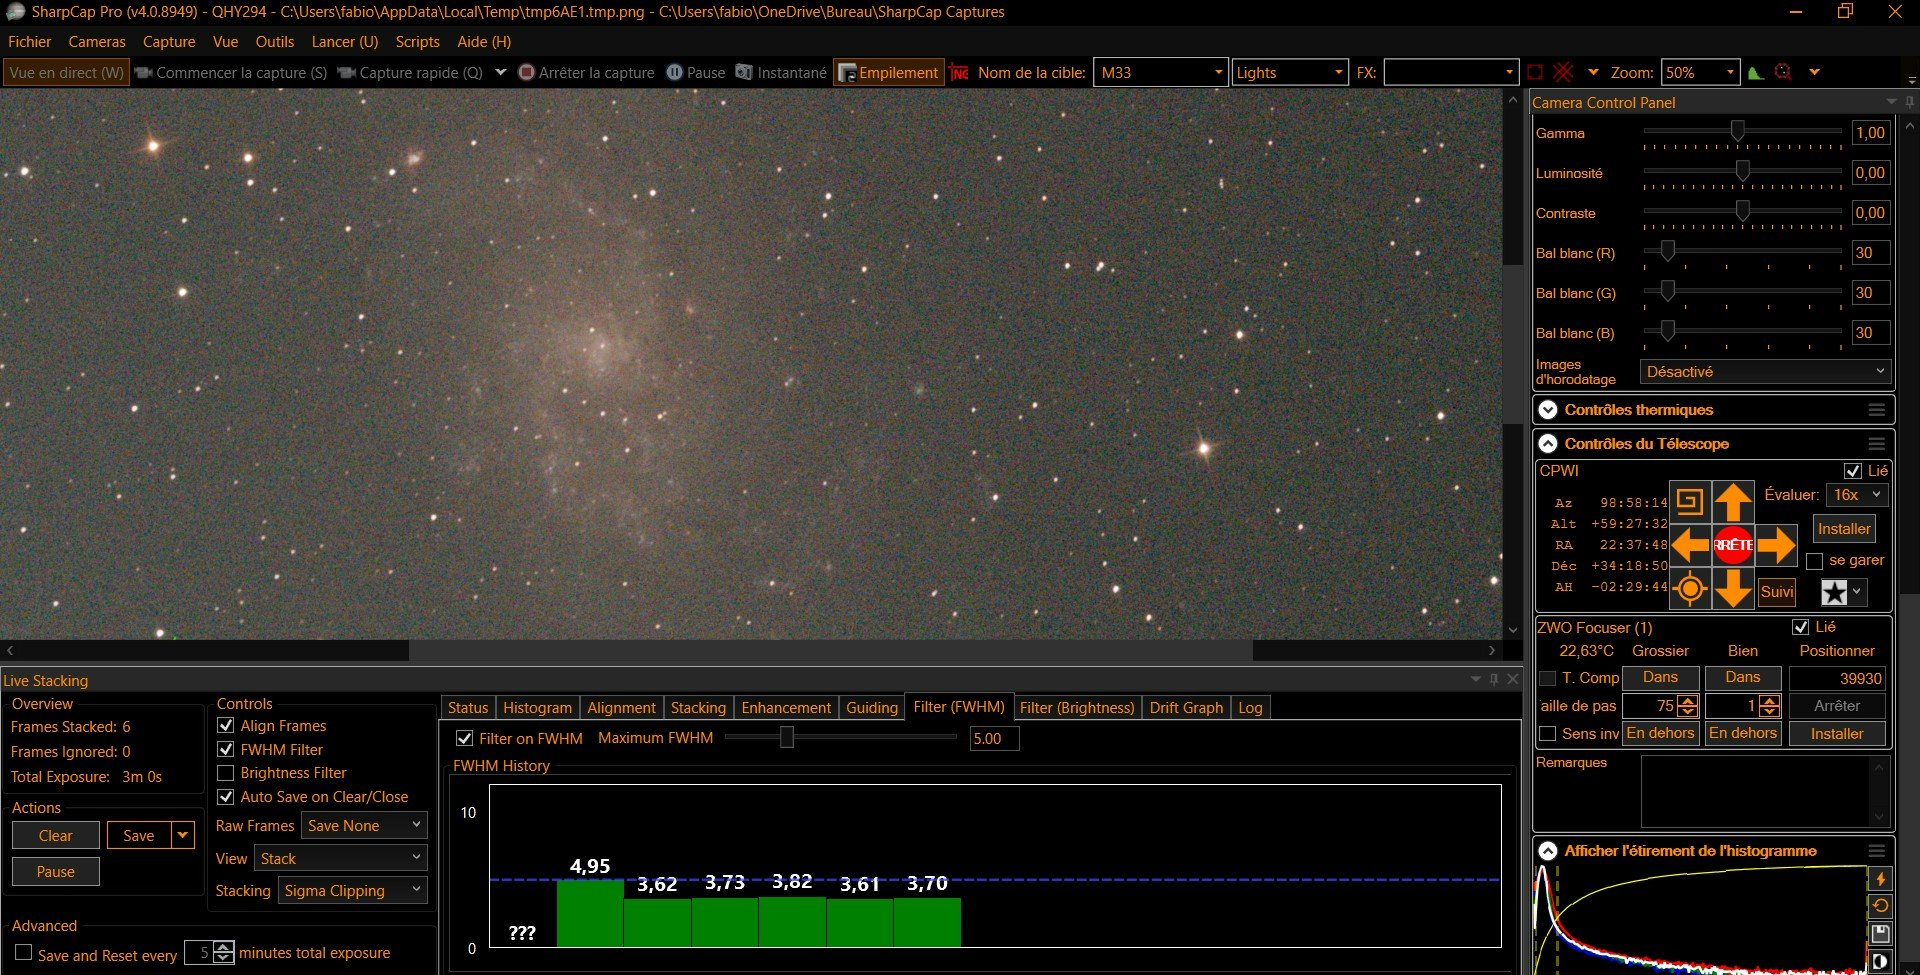Click the Pause button in Live Stacking
Viewport: 1920px width, 975px height.
click(56, 872)
